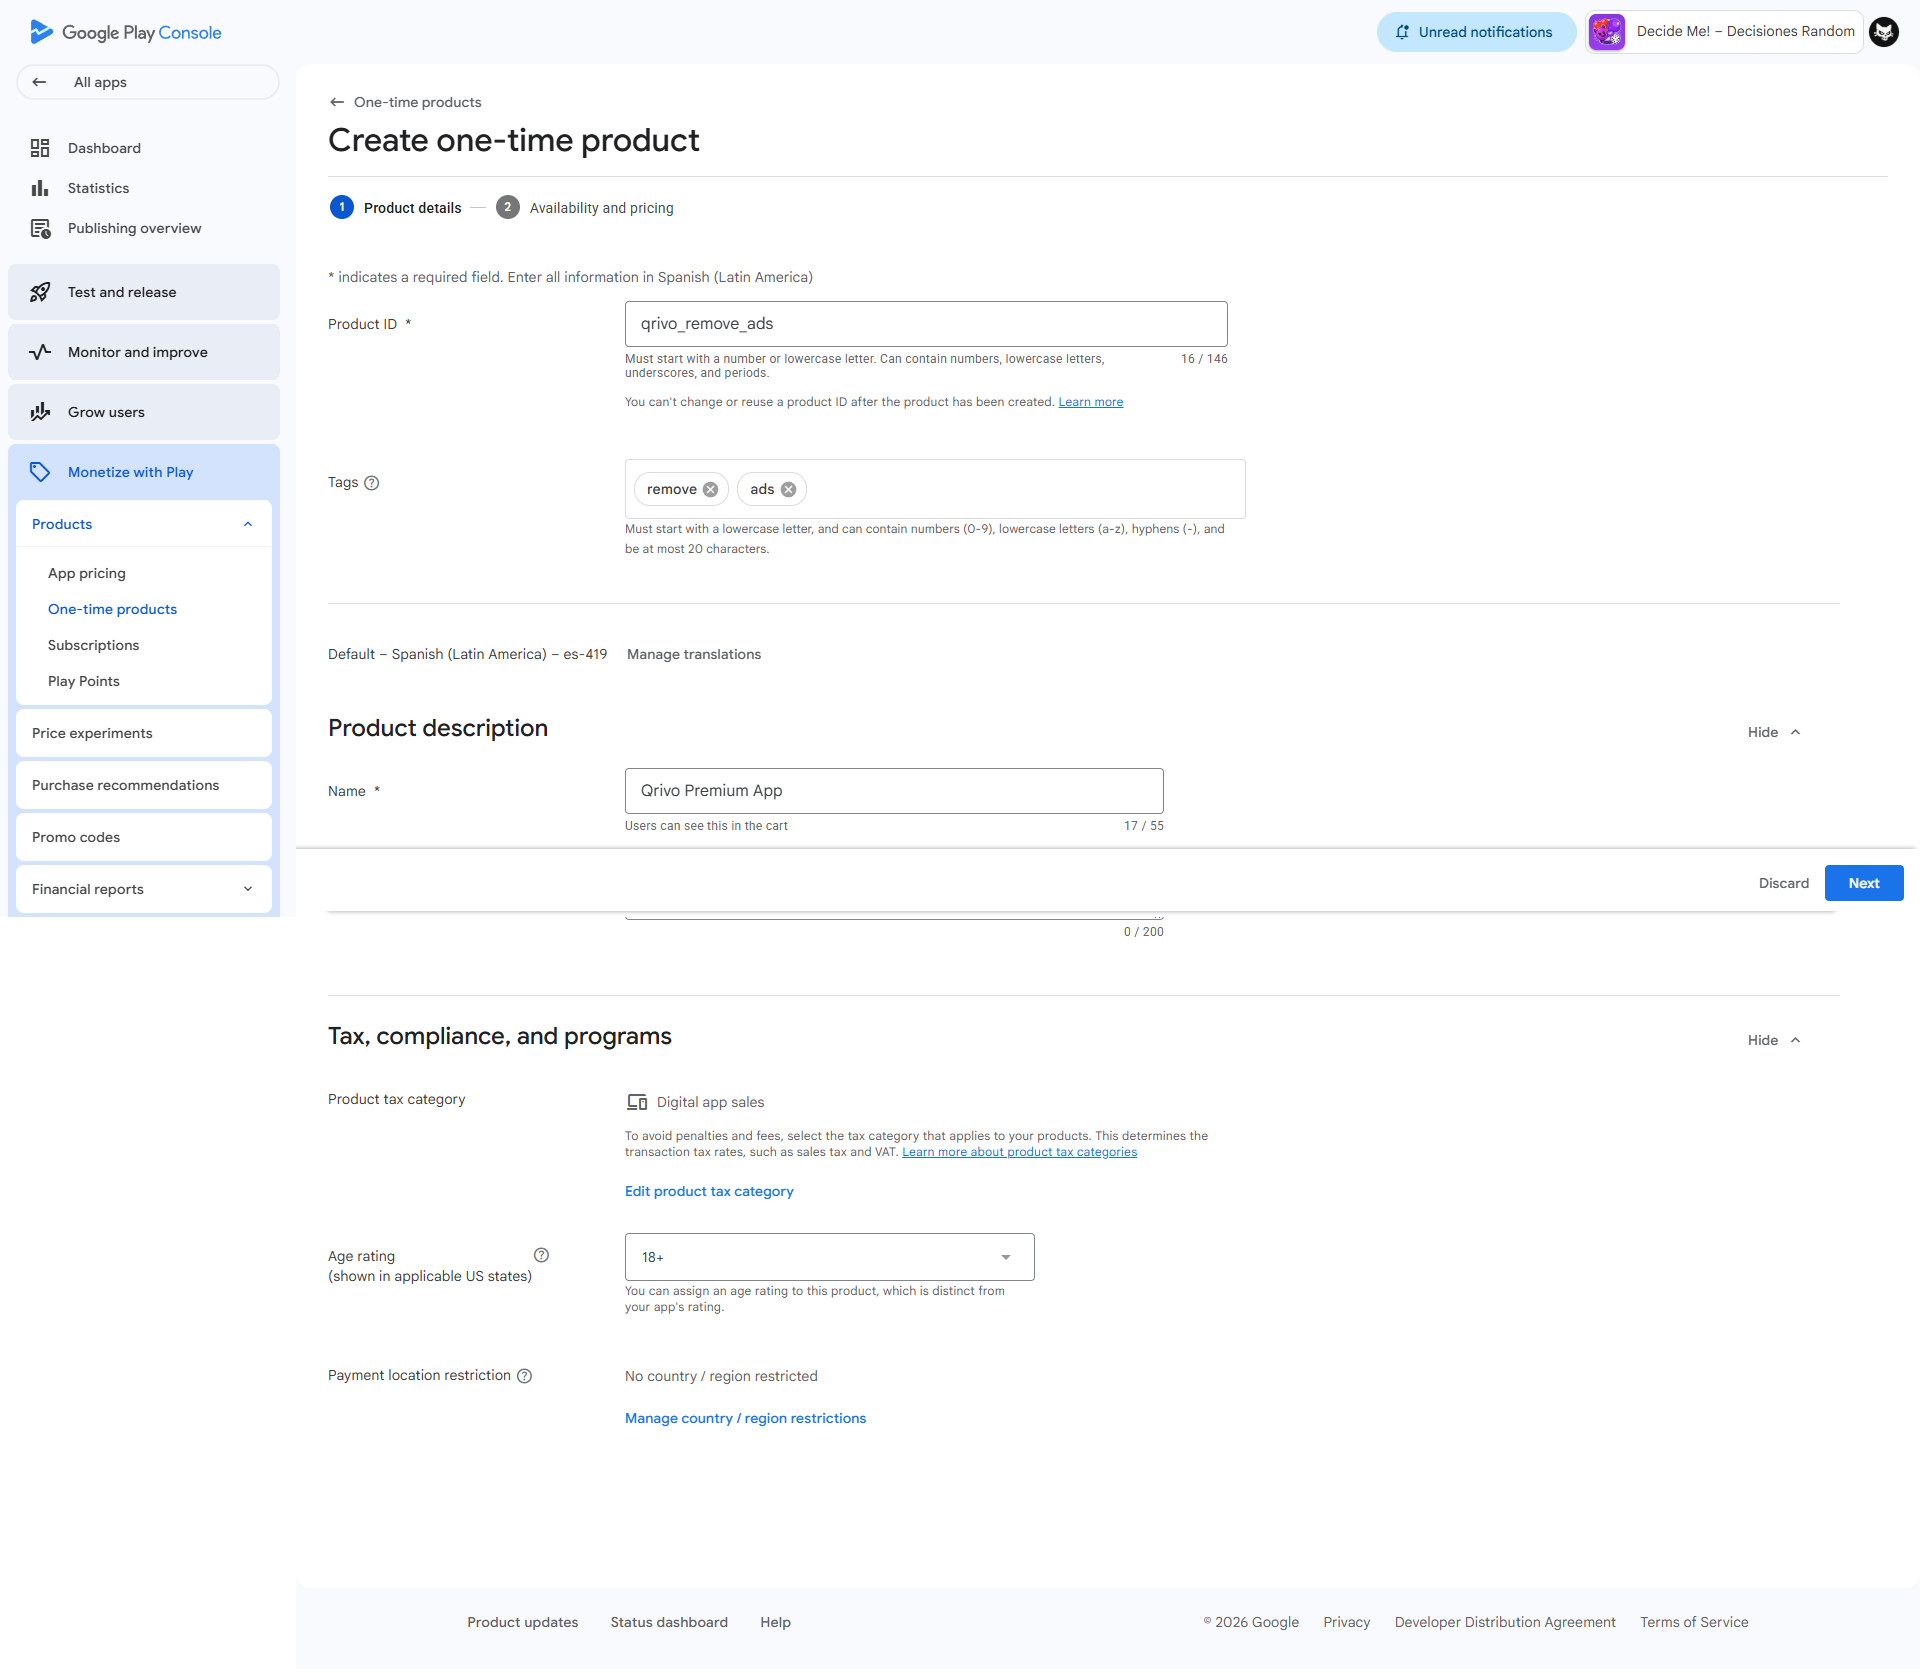Viewport: 1920px width, 1673px height.
Task: Remove the 'remove' tag chip
Action: tap(710, 489)
